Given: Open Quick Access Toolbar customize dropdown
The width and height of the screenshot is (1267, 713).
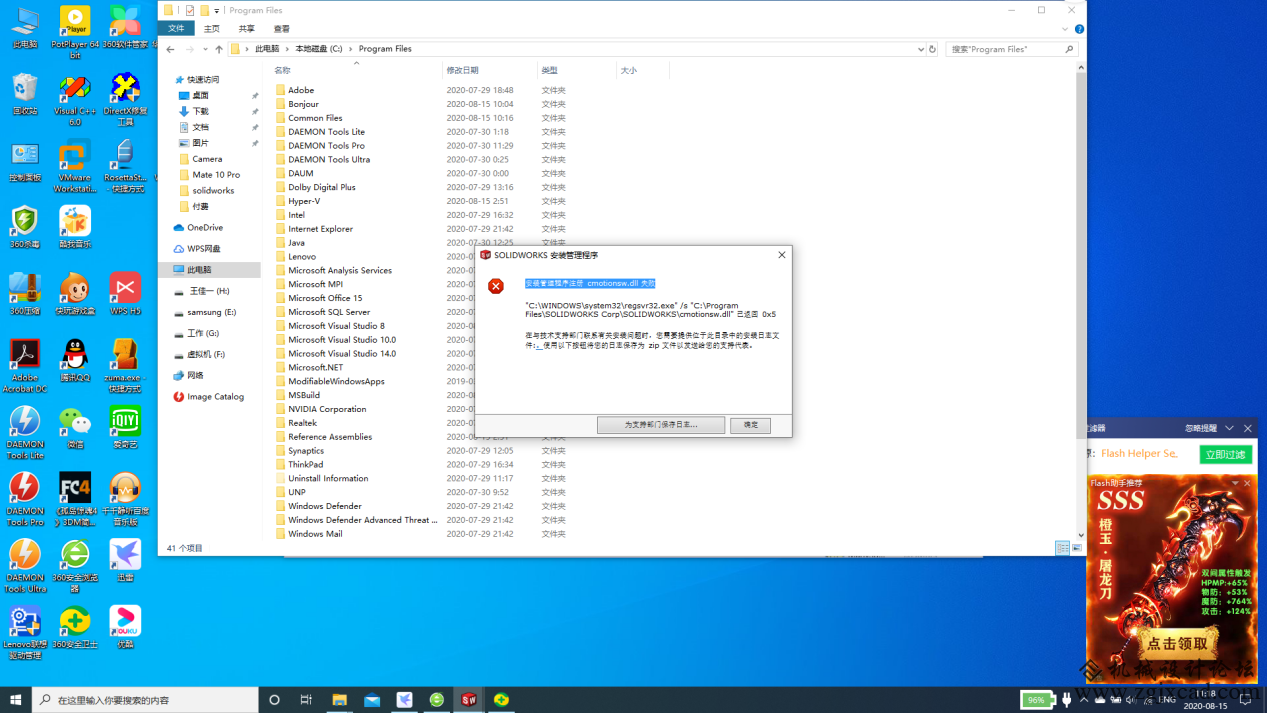Looking at the screenshot, I should (x=217, y=11).
